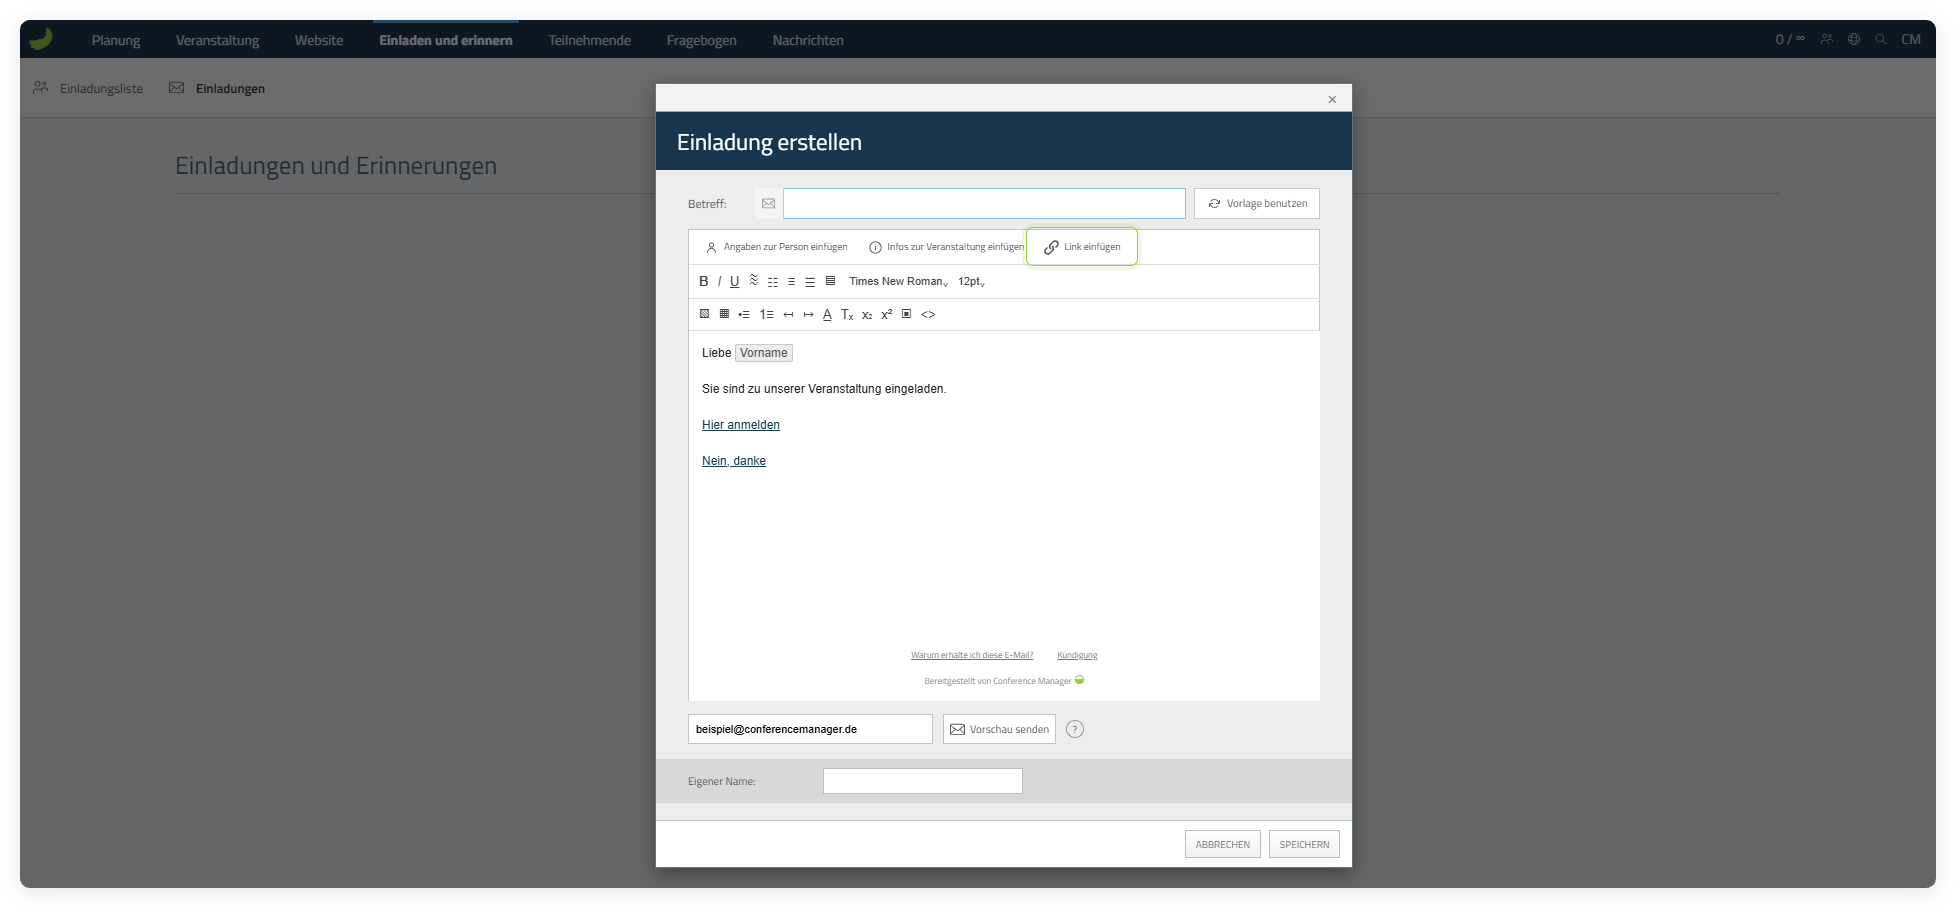1956x908 pixels.
Task: Click the Eigener Name input field
Action: click(x=922, y=781)
